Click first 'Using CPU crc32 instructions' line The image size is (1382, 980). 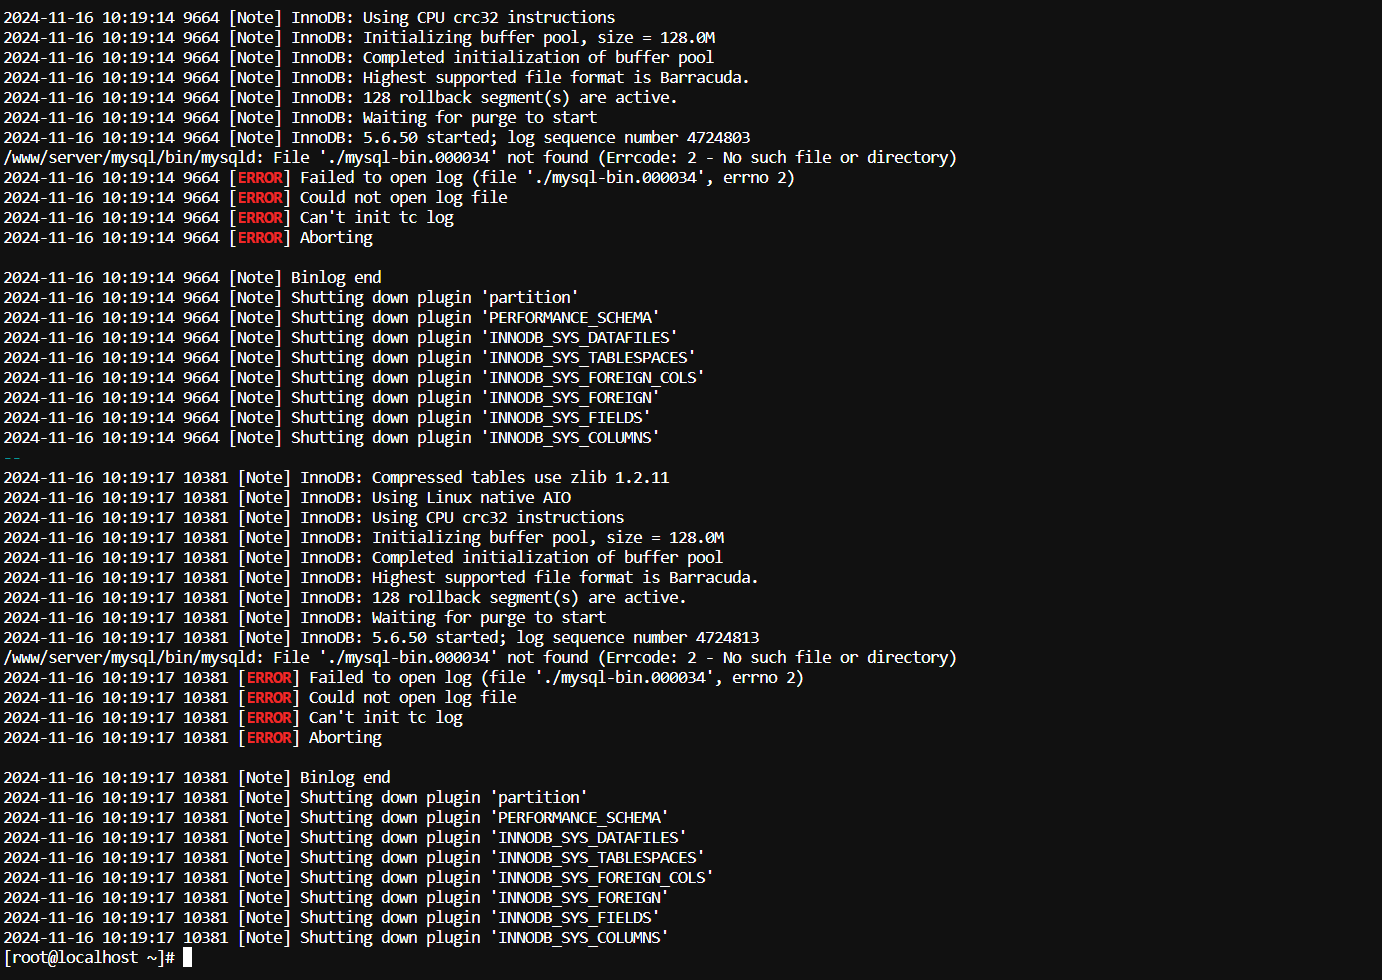(x=309, y=18)
